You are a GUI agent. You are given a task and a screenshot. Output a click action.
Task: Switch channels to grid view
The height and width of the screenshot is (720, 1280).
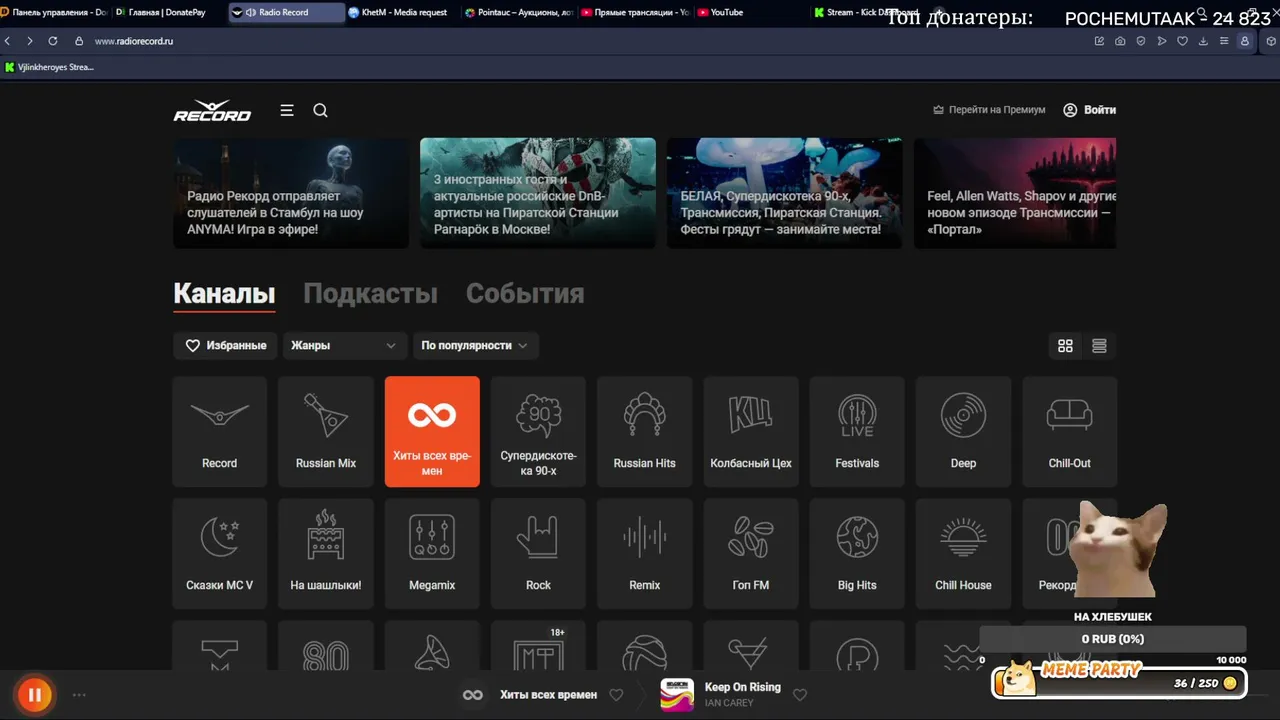click(x=1065, y=346)
